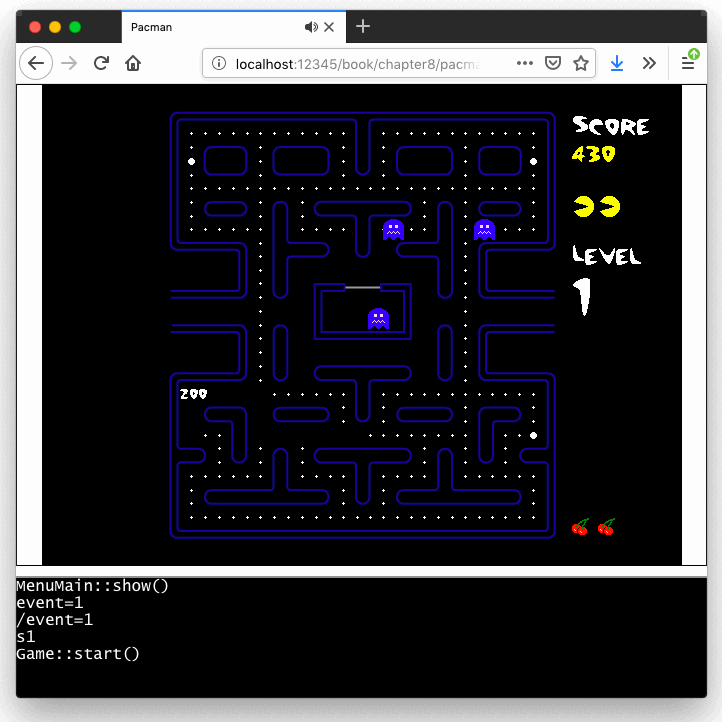Open the browser home page
This screenshot has height=722, width=722.
click(133, 63)
